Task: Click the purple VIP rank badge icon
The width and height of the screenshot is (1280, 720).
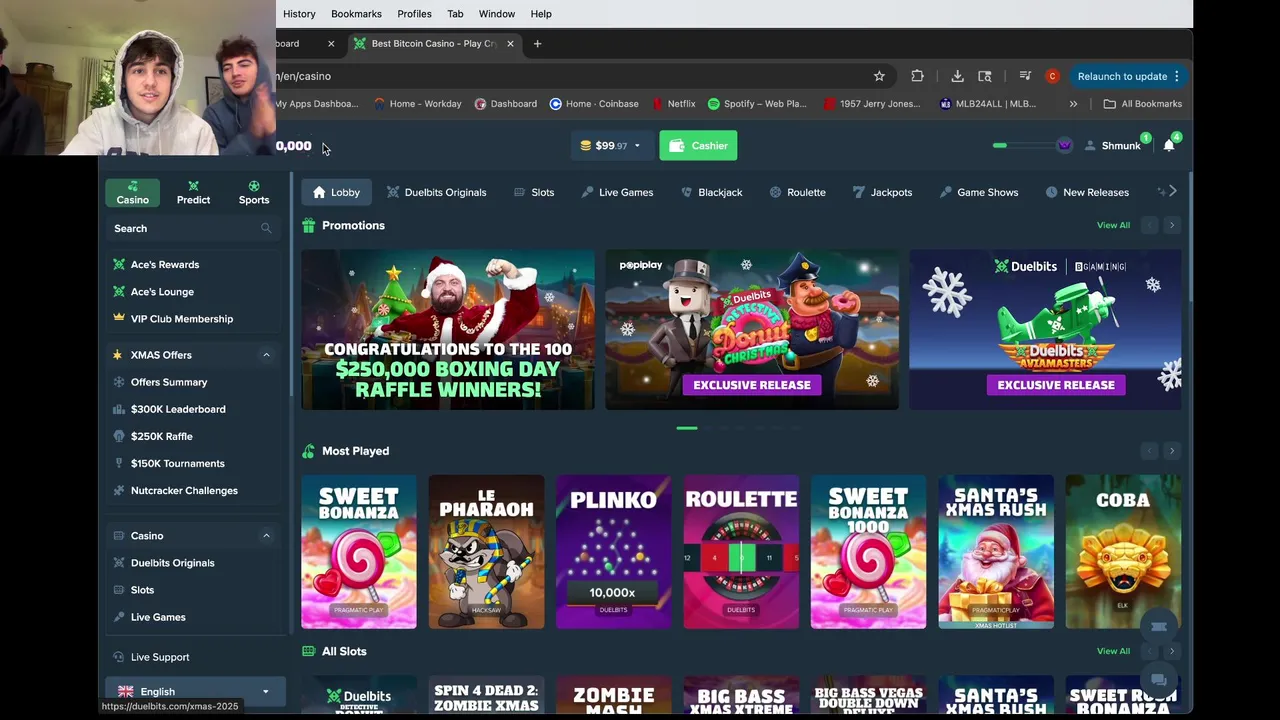Action: click(x=1064, y=145)
